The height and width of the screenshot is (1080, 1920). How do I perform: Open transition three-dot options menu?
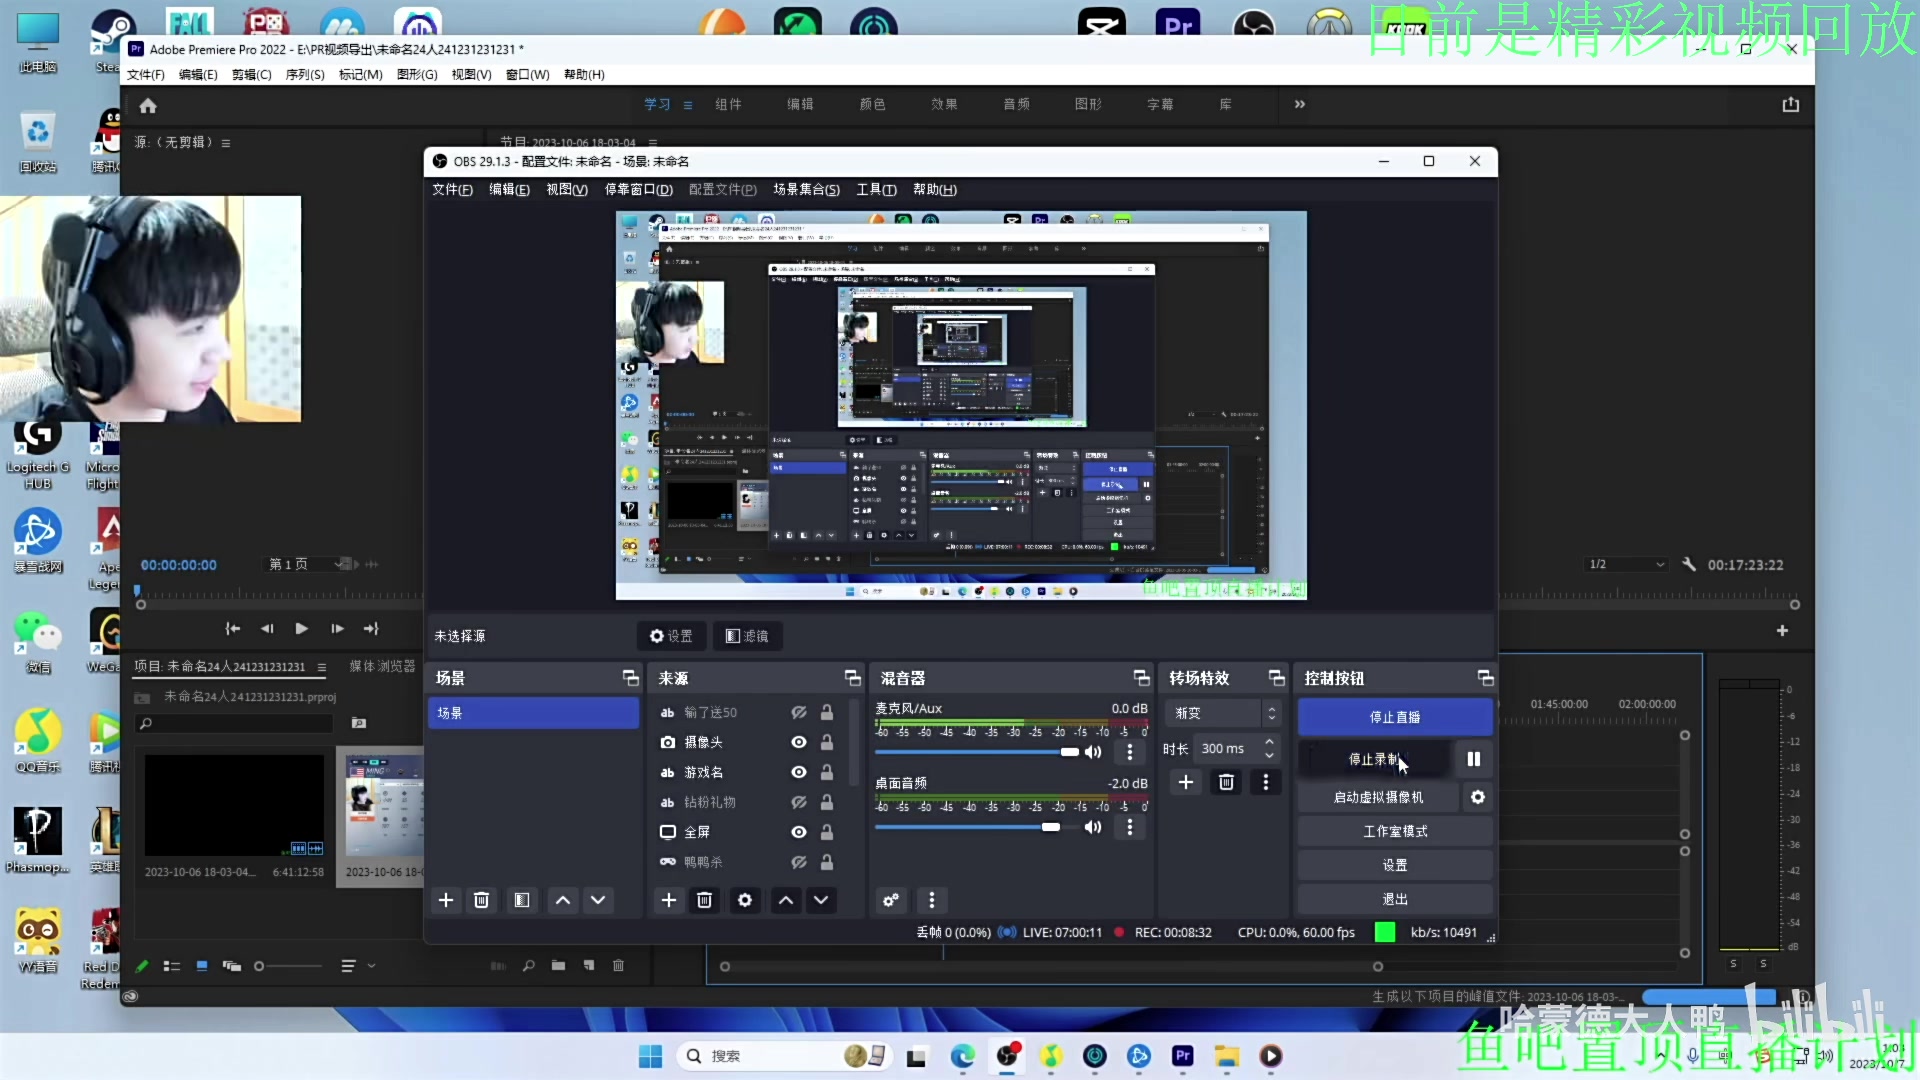[x=1266, y=782]
